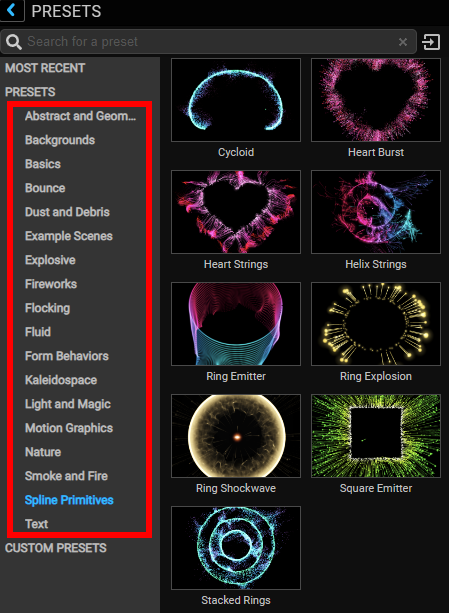
Task: Click the import preset arrow icon
Action: click(x=431, y=42)
